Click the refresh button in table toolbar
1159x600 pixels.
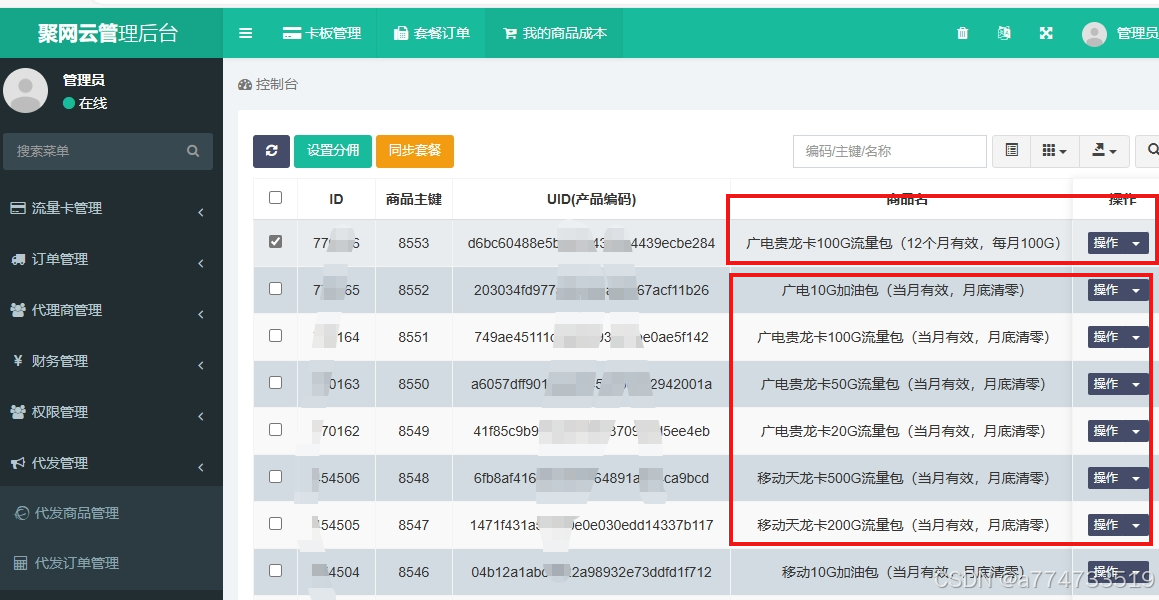271,151
